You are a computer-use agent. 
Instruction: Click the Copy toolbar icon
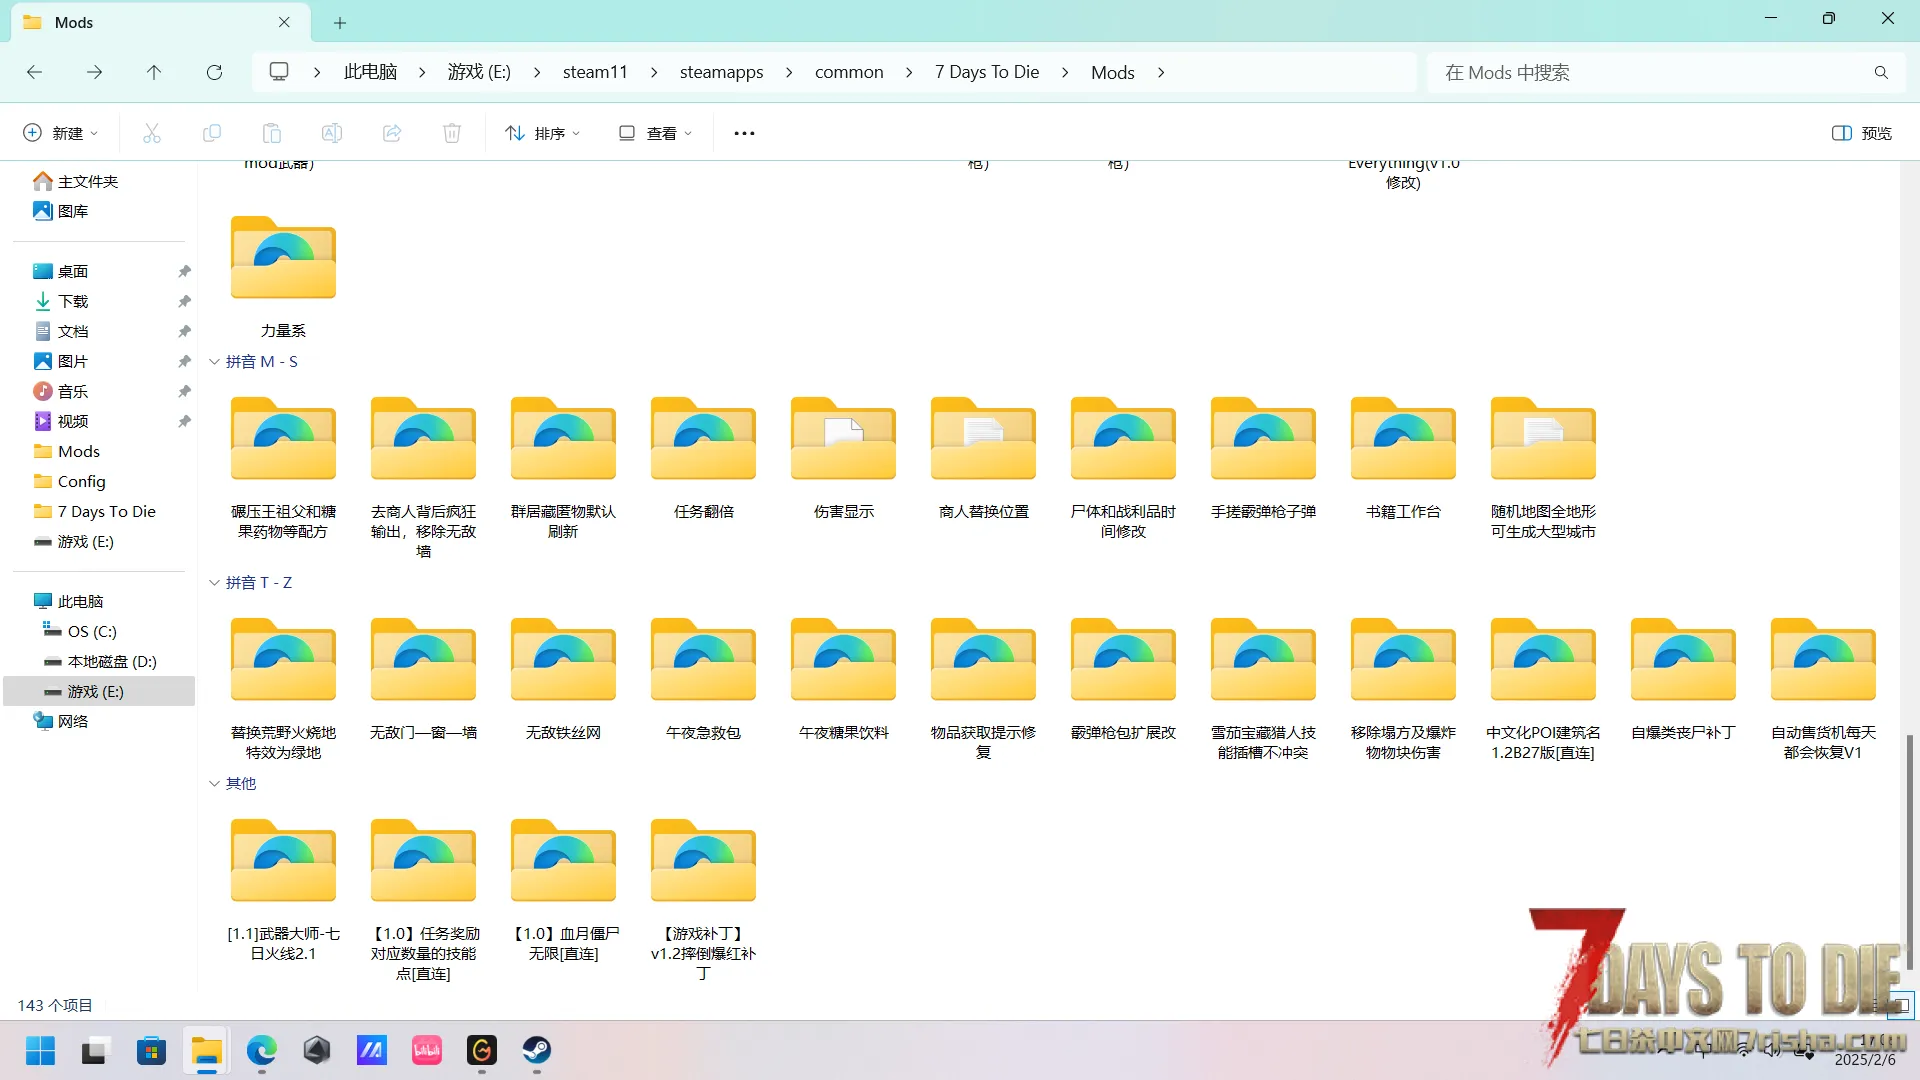(x=212, y=133)
